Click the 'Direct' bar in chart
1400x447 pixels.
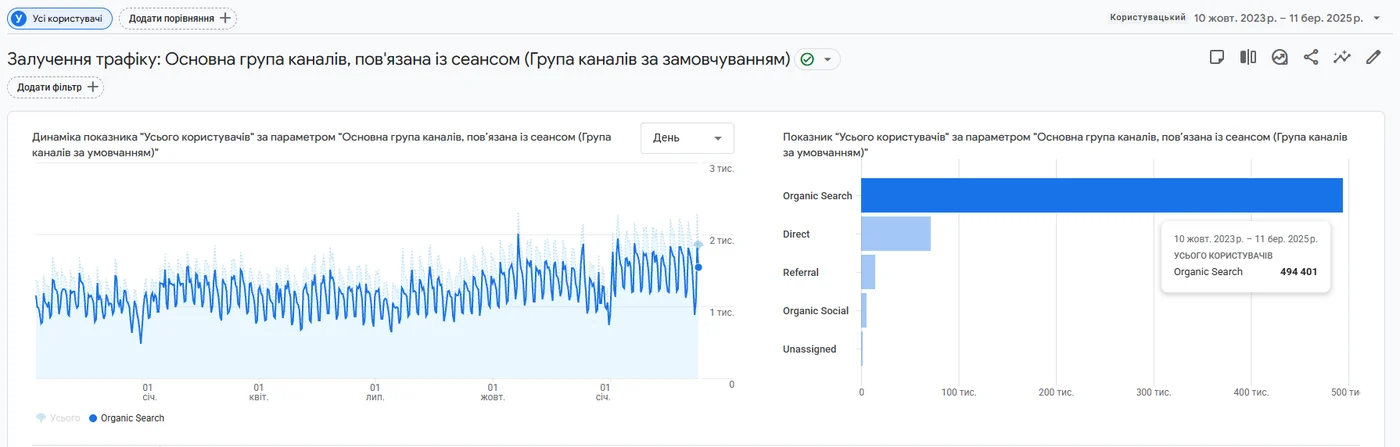[x=896, y=234]
